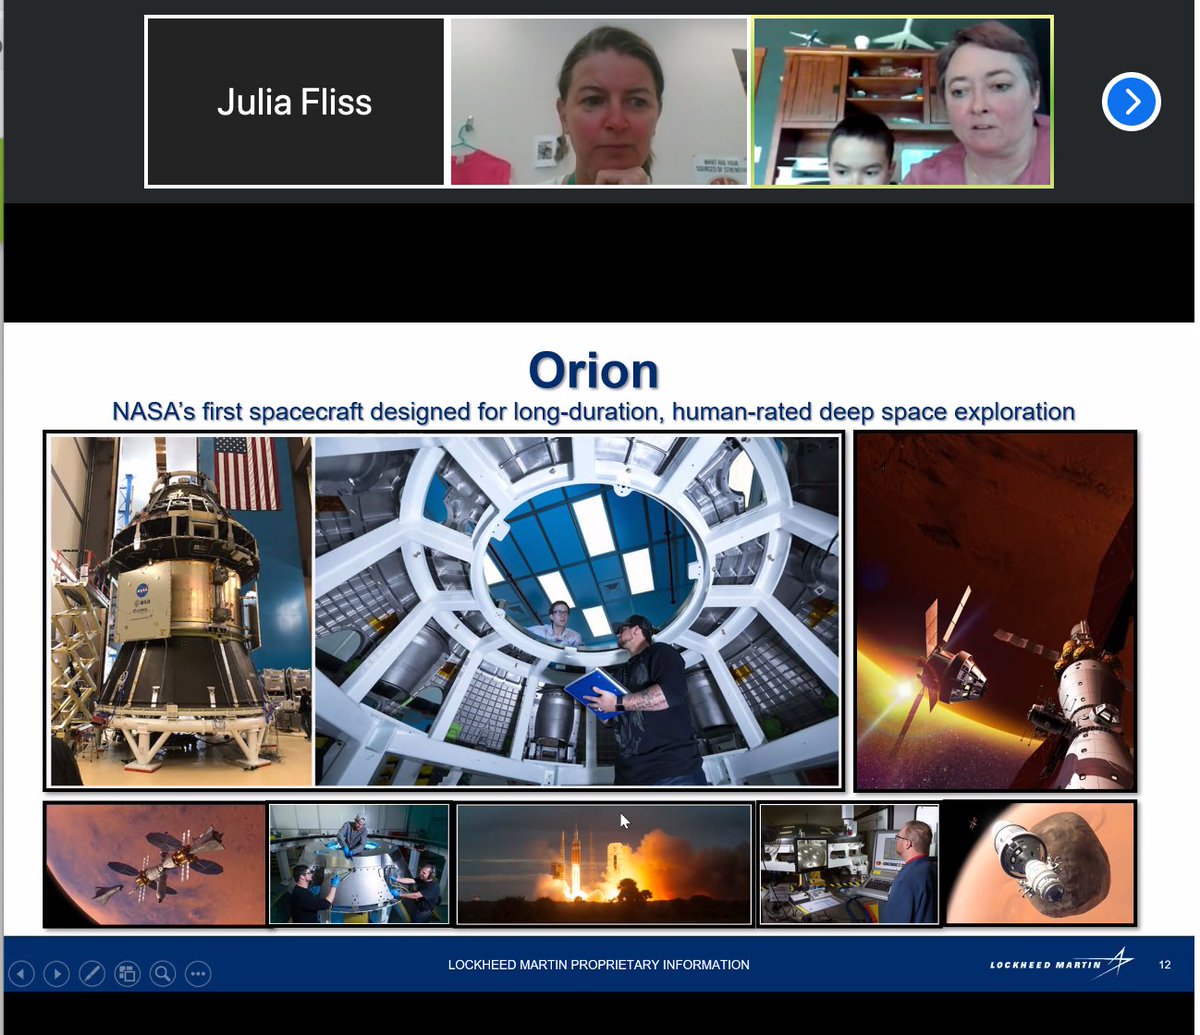Select video tile with child and woman
1200x1035 pixels.
pyautogui.click(x=902, y=101)
